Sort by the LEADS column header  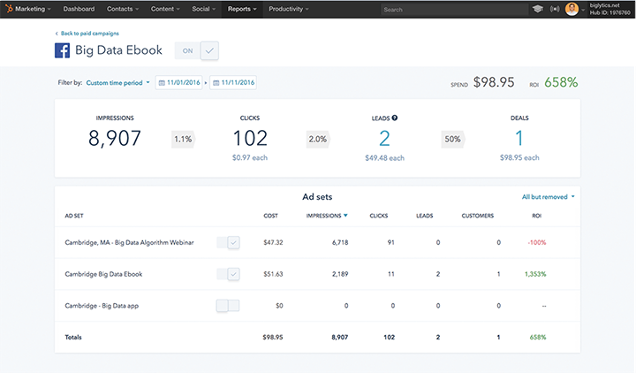(x=425, y=216)
